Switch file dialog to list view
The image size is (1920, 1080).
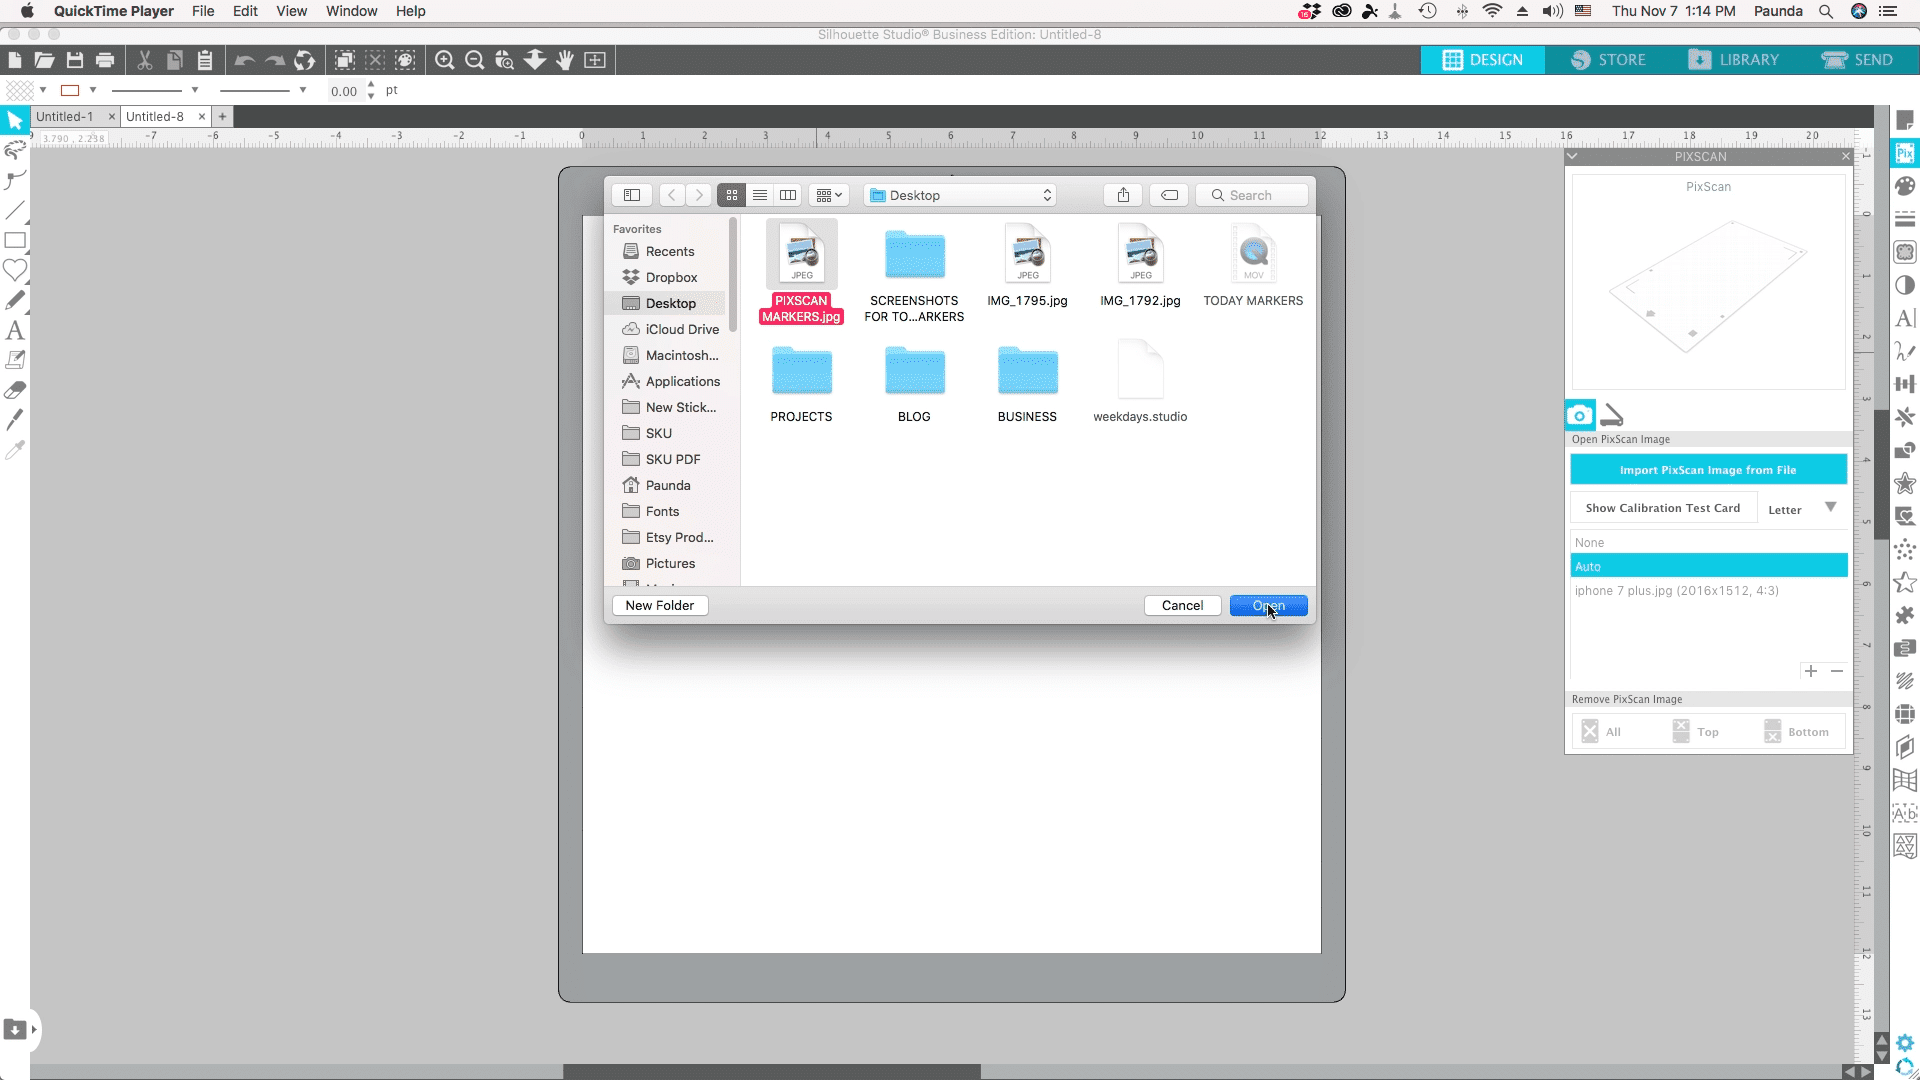760,195
